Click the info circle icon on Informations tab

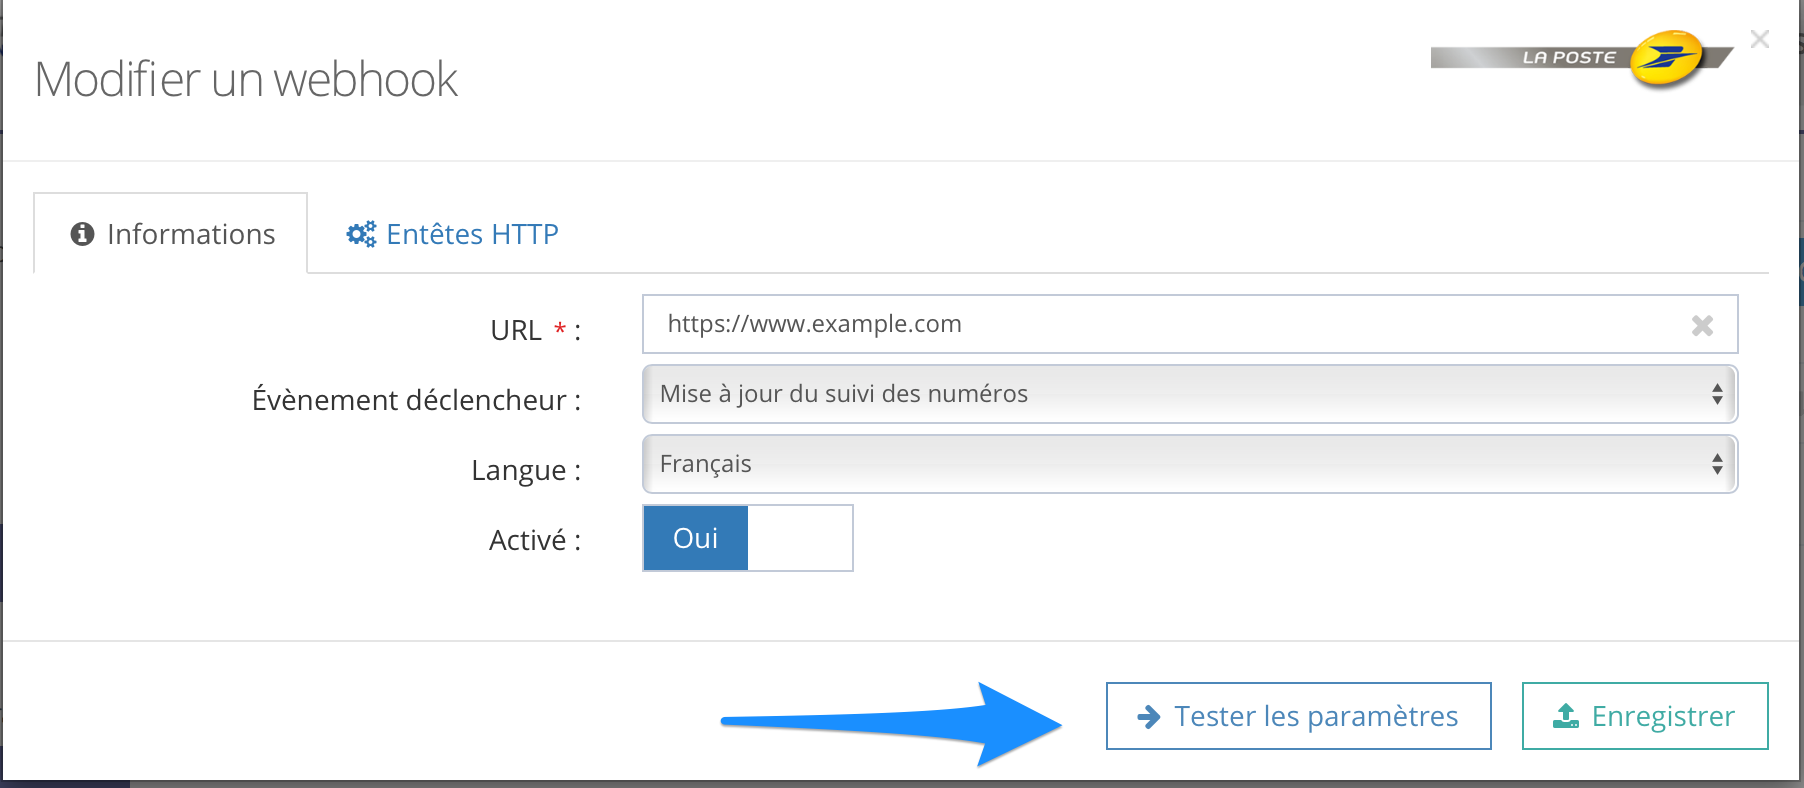[82, 234]
